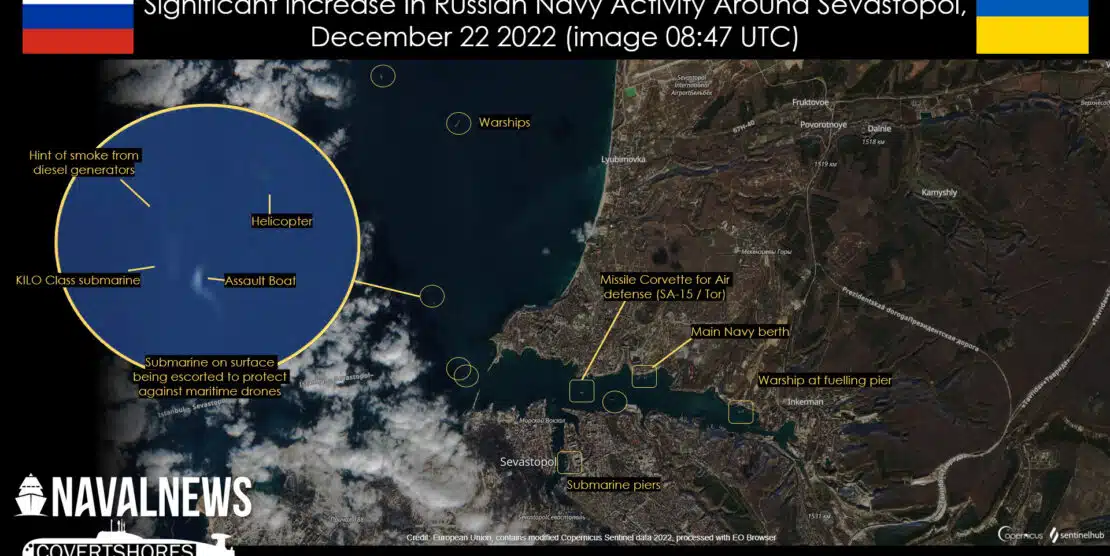Select the Missile Corvette for Air defense label

tap(663, 287)
